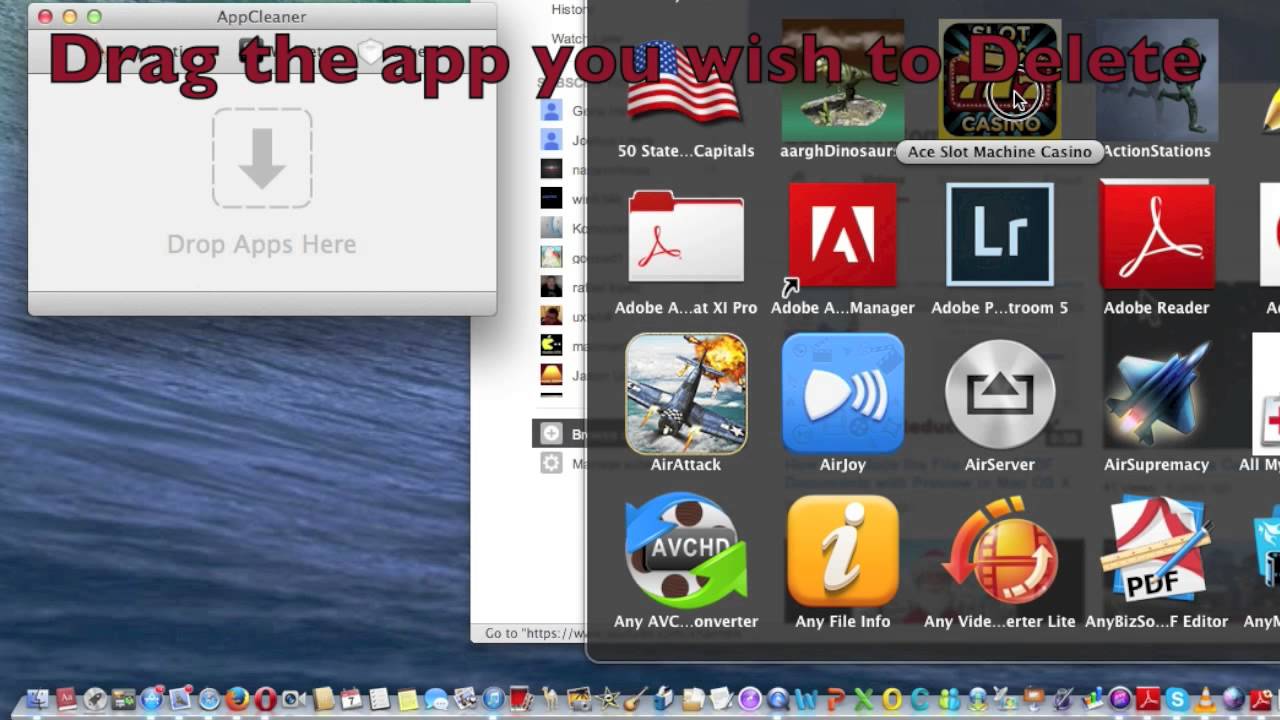Open VLC cone icon in the Dock
This screenshot has width=1280, height=720.
1205,699
